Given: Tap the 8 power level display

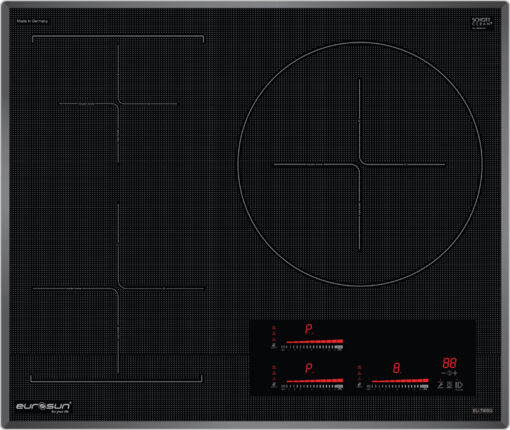Looking at the screenshot, I should coord(397,368).
